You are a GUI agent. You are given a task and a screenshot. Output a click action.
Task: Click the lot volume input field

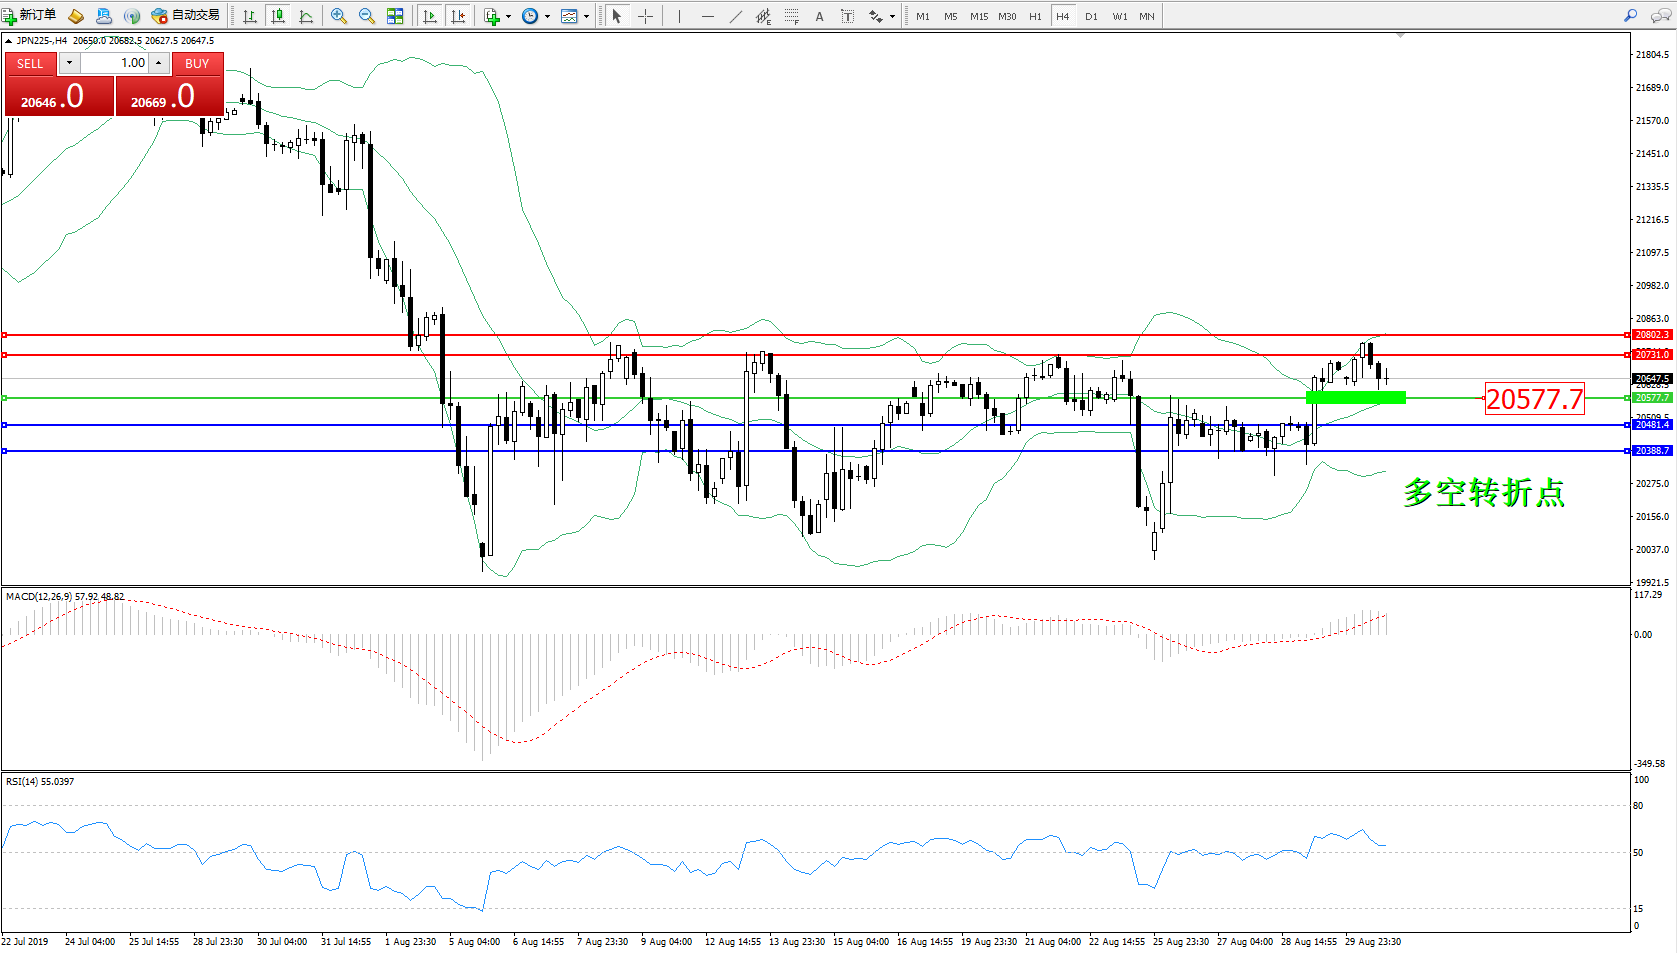(x=114, y=63)
